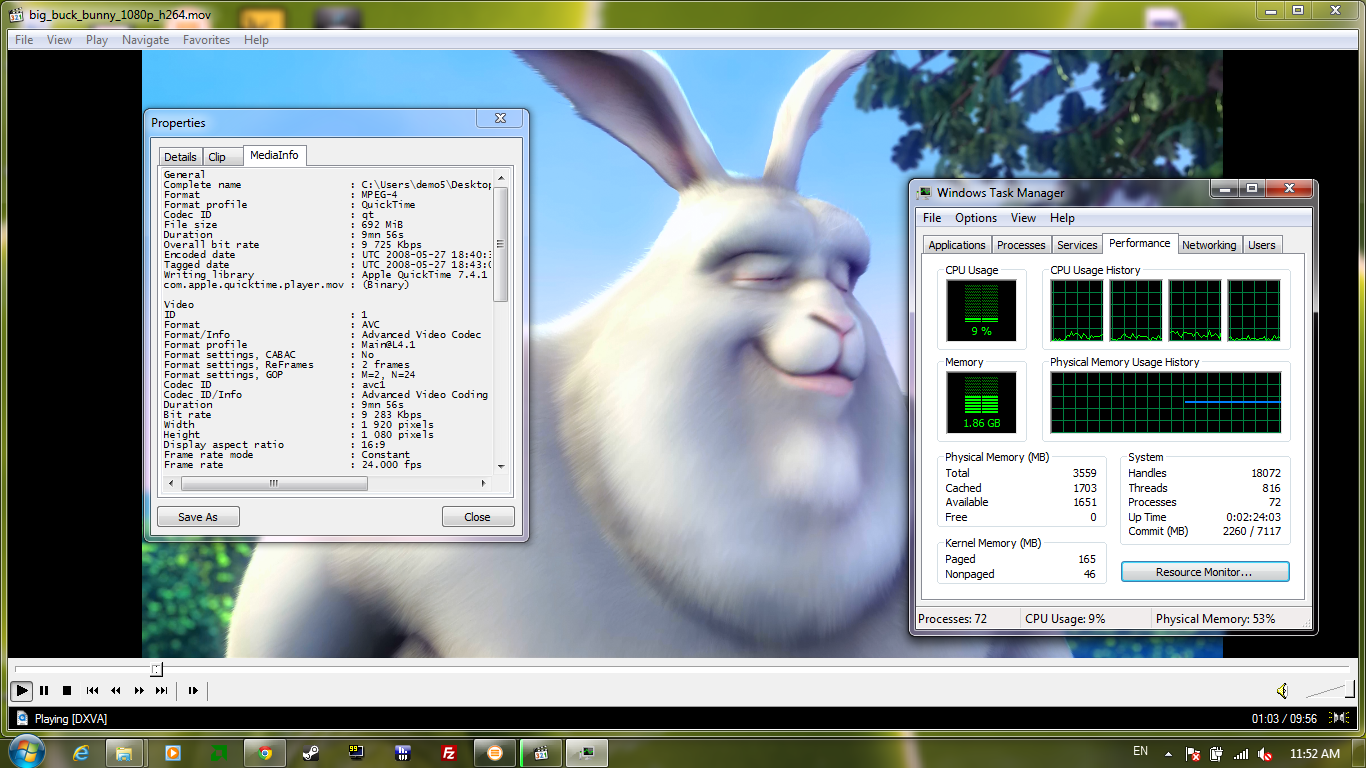Image resolution: width=1366 pixels, height=768 pixels.
Task: Click the stereo audio indicator in status bar
Action: pos(1340,718)
